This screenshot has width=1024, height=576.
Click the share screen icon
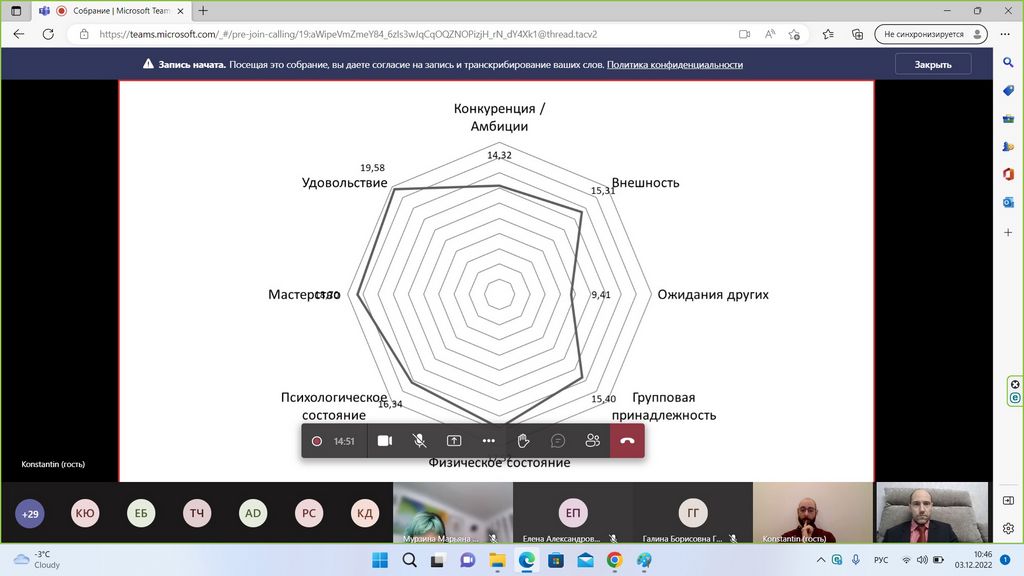coord(454,441)
